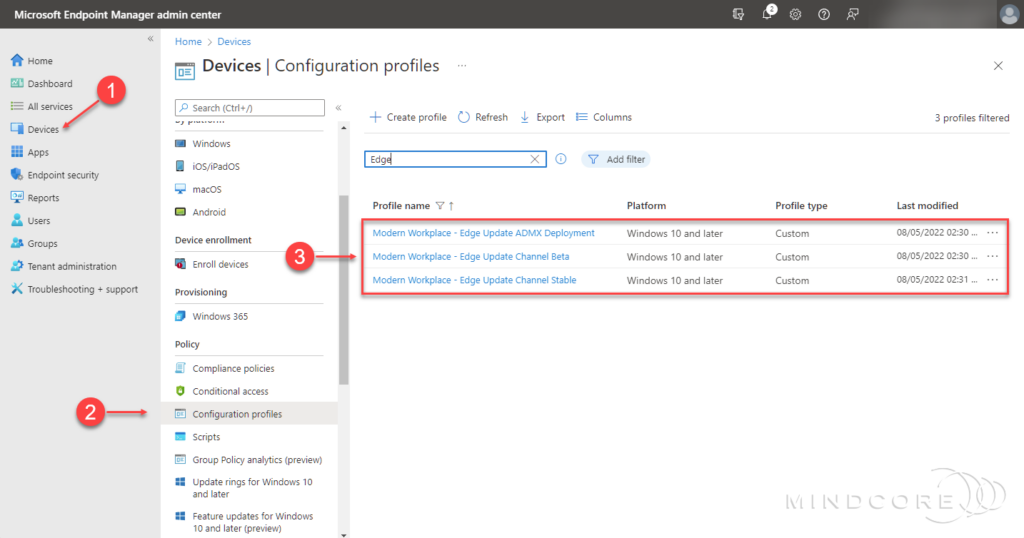
Task: Select Devices in left navigation
Action: (x=43, y=129)
